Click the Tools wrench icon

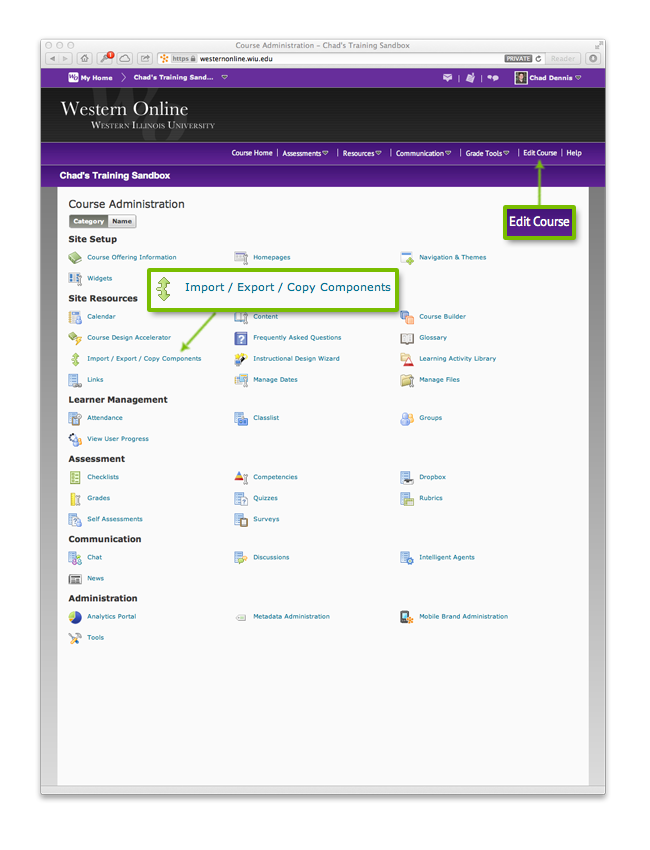[x=75, y=638]
